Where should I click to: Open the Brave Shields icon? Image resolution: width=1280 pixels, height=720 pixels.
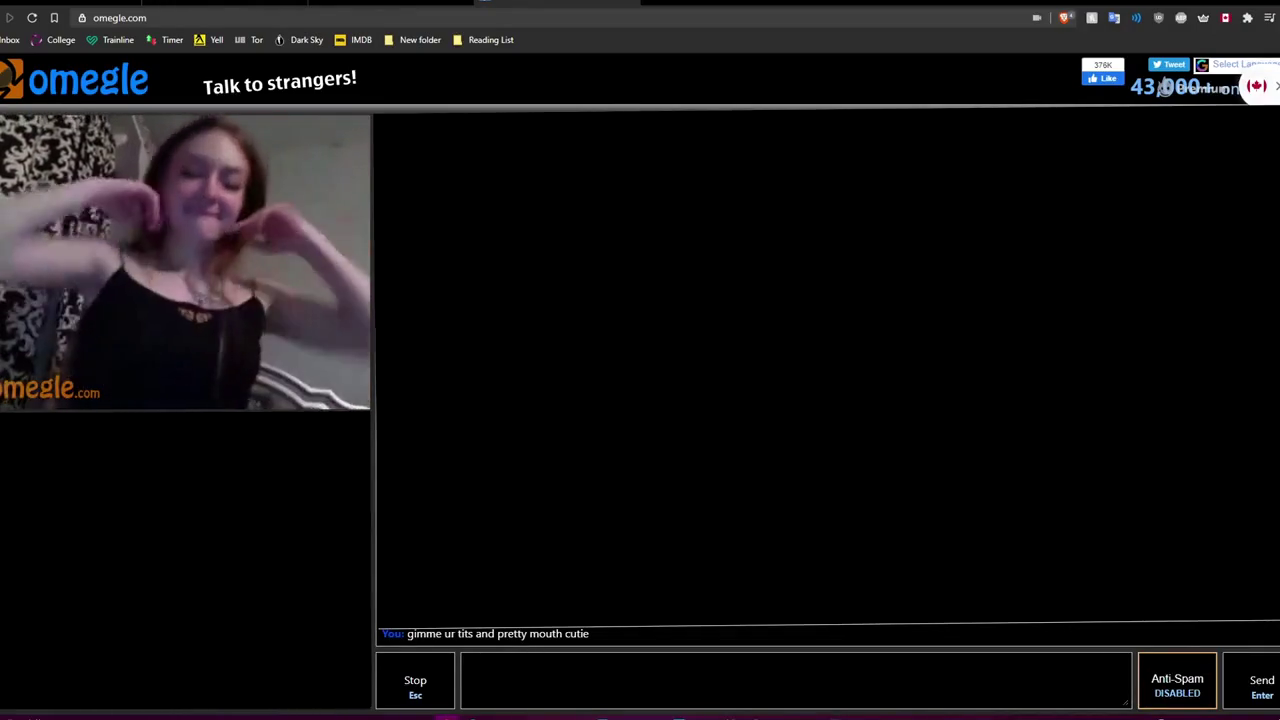click(1064, 17)
